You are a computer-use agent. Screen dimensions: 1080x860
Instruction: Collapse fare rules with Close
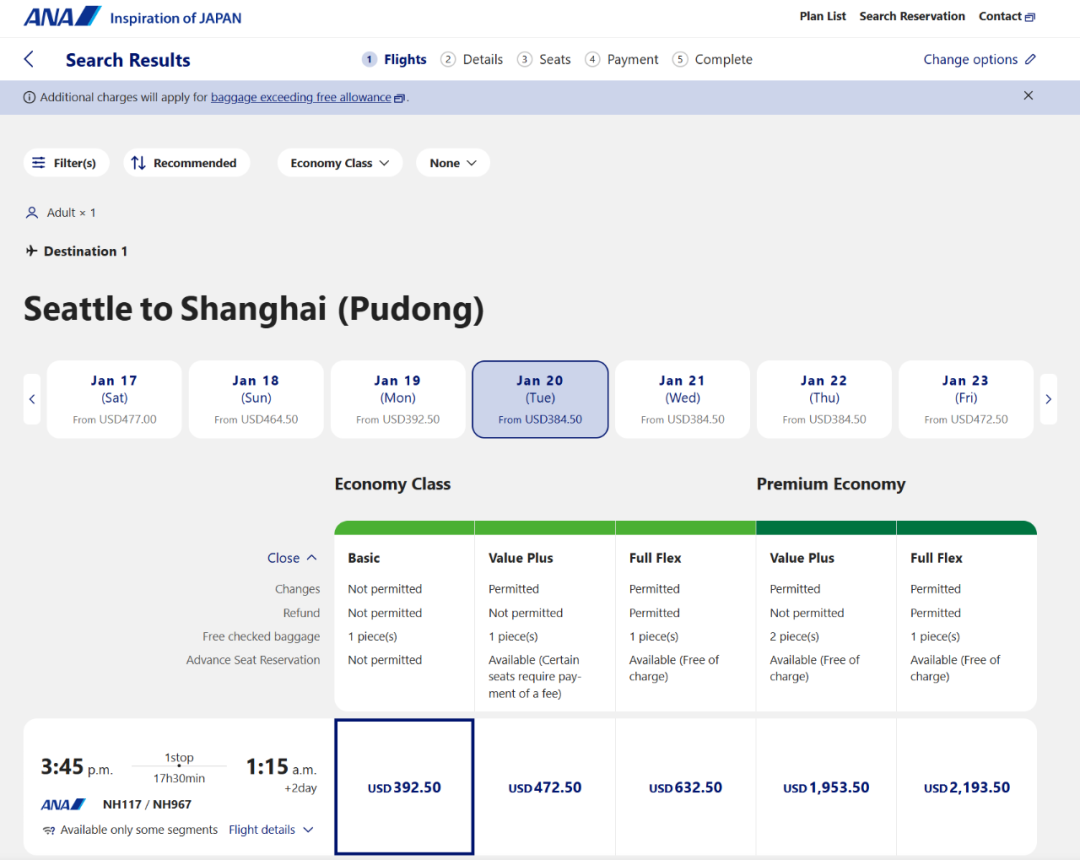[x=292, y=558]
